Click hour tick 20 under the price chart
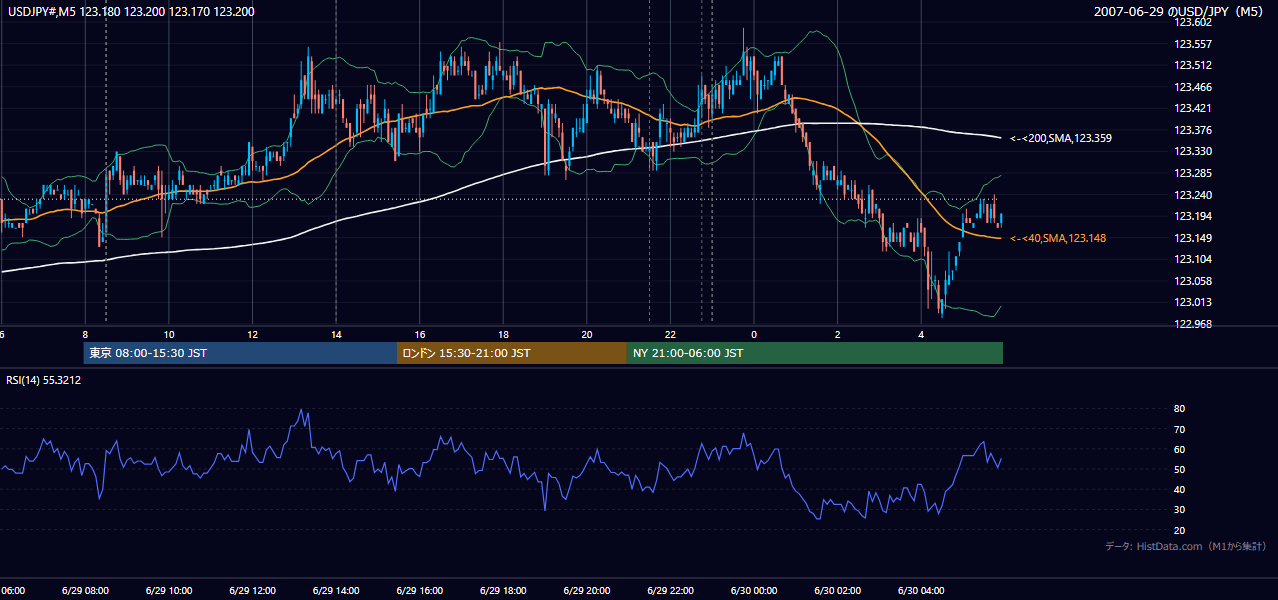 click(586, 334)
